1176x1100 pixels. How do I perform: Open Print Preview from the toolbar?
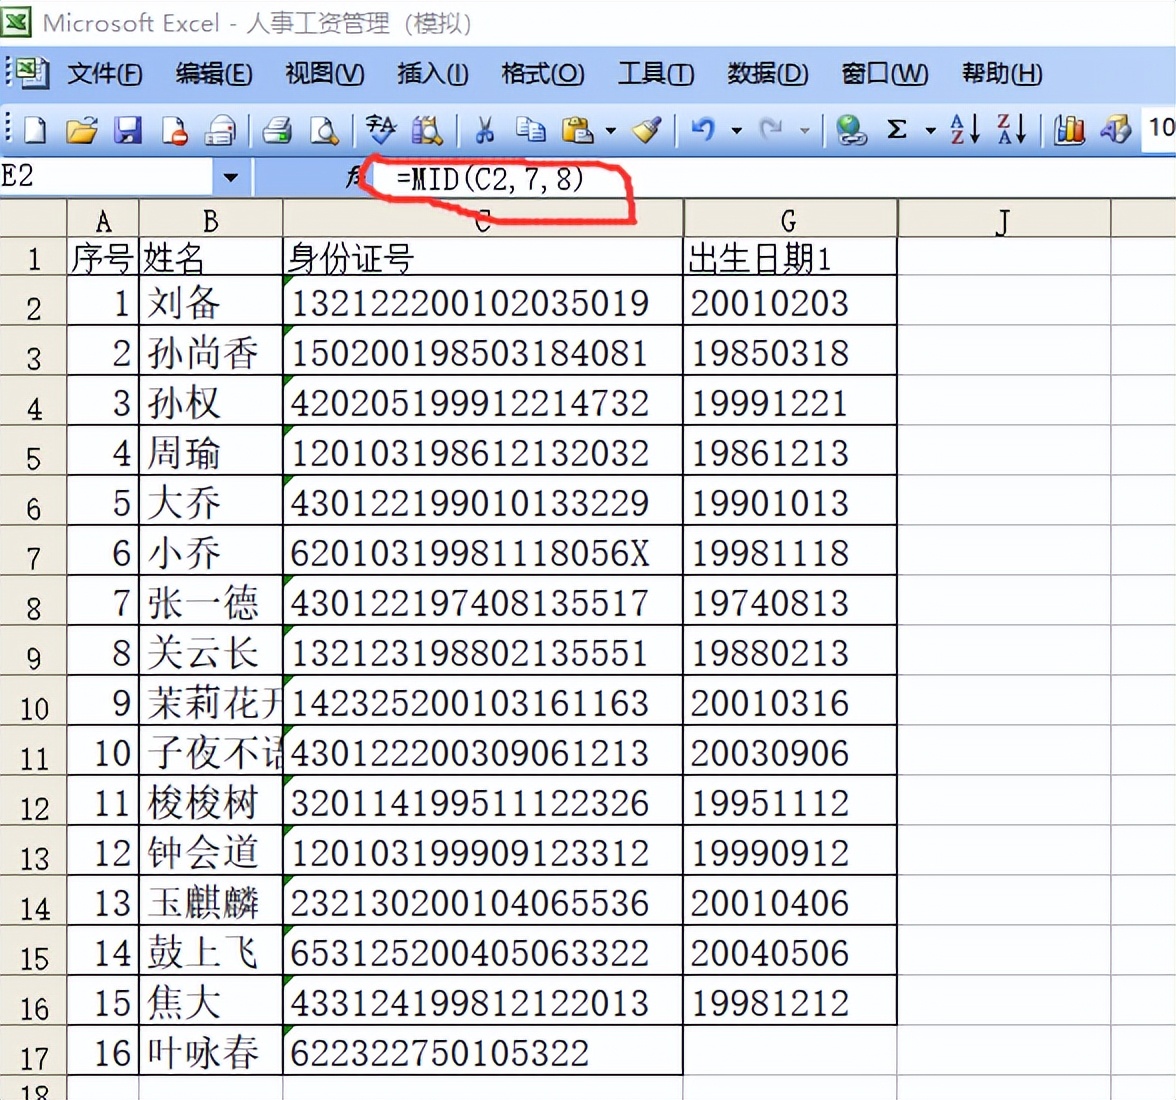click(x=323, y=130)
